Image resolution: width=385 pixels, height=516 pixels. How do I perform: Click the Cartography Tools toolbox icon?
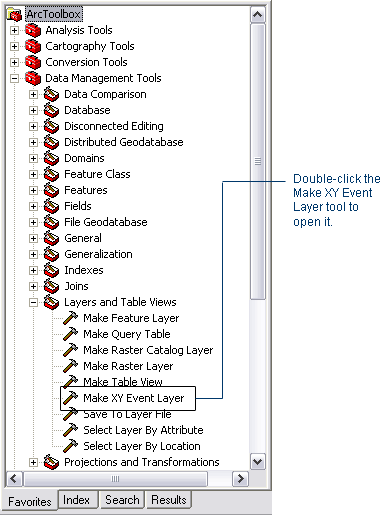33,46
